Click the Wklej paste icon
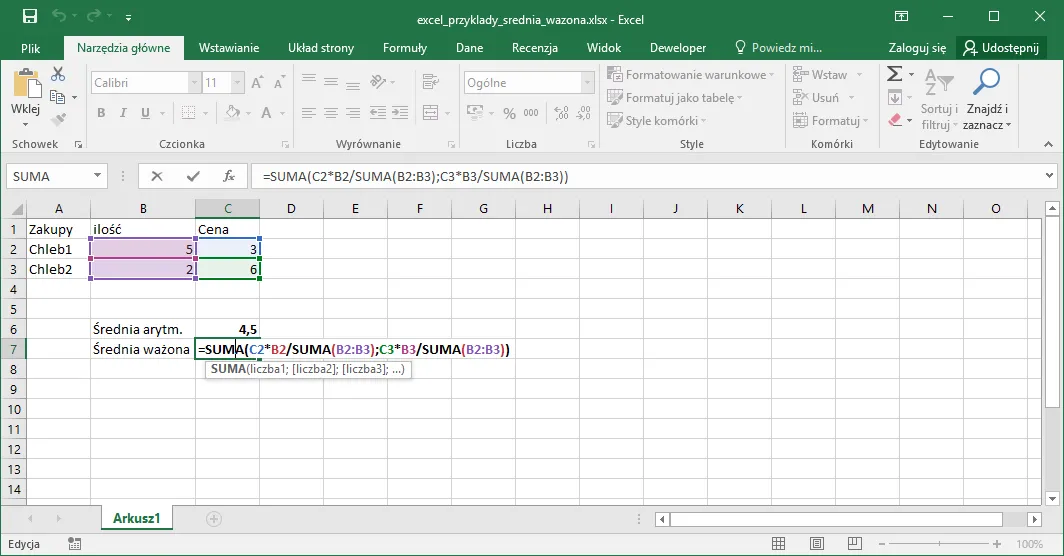The height and width of the screenshot is (556, 1064). (x=26, y=84)
